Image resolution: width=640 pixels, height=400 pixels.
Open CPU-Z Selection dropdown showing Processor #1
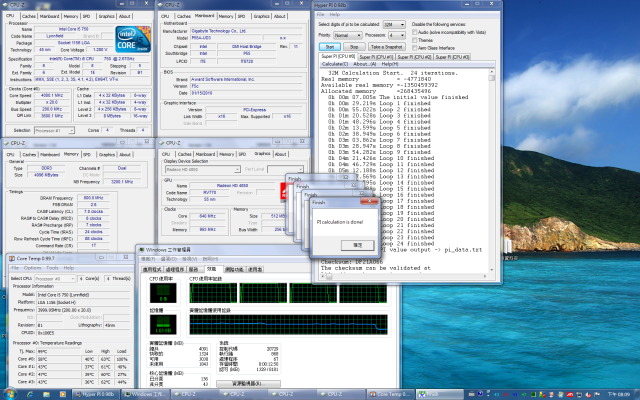pos(54,130)
